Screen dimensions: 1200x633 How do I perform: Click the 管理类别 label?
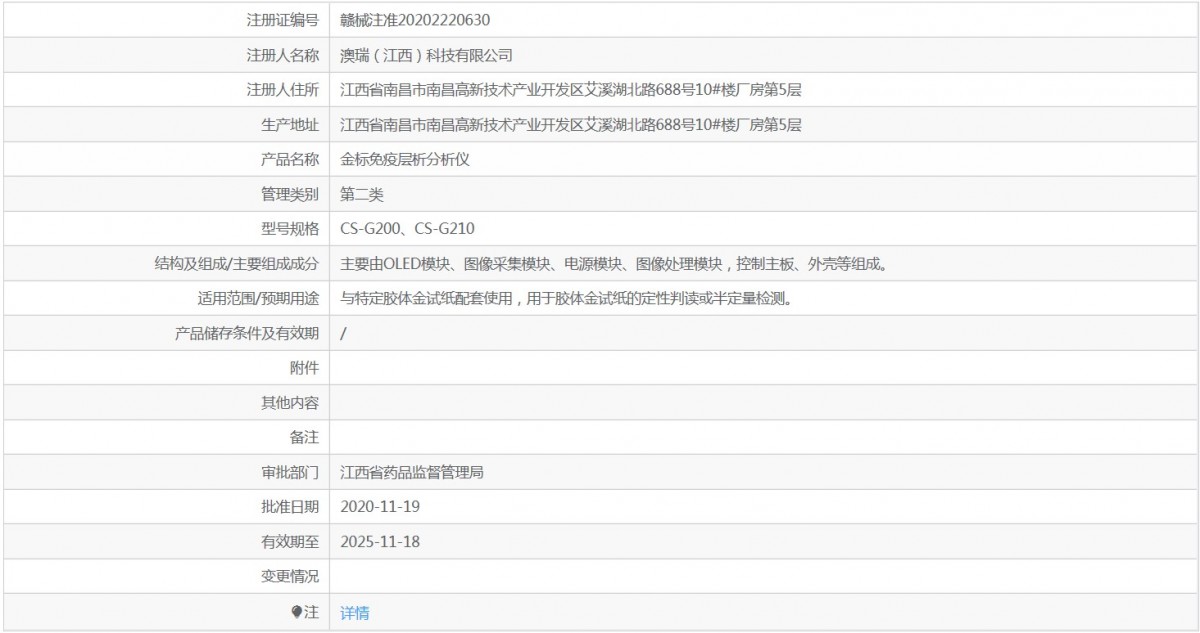coord(290,194)
